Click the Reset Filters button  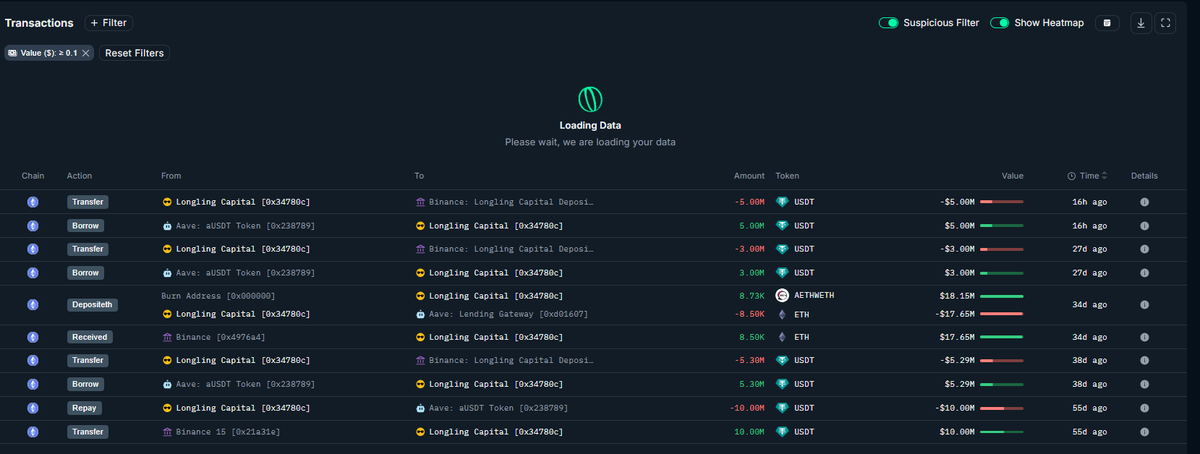(134, 53)
